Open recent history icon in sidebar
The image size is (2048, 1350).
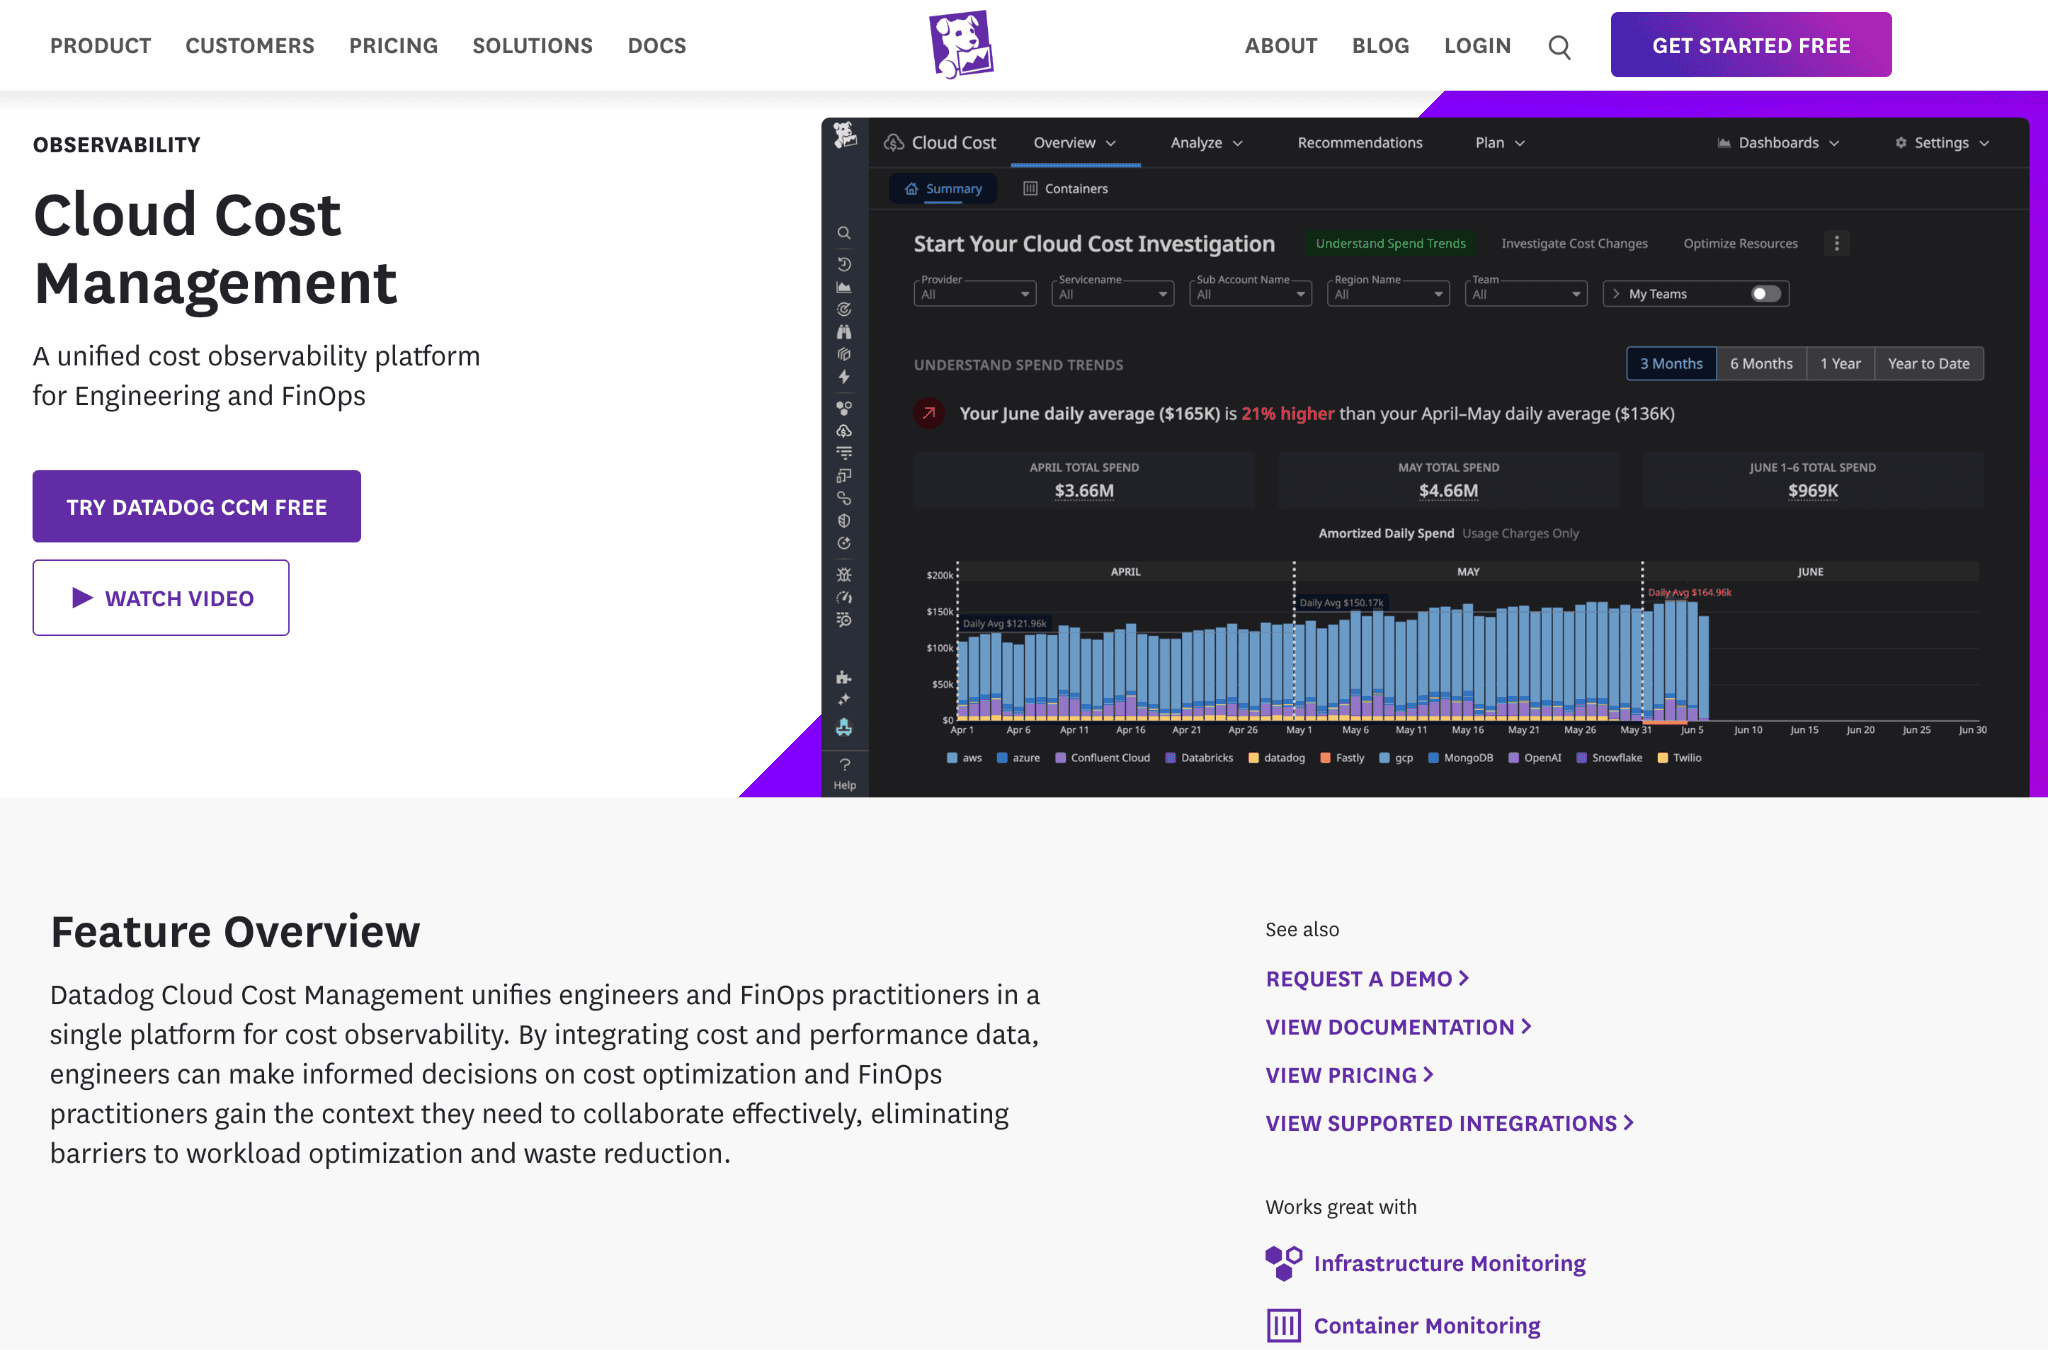coord(844,264)
